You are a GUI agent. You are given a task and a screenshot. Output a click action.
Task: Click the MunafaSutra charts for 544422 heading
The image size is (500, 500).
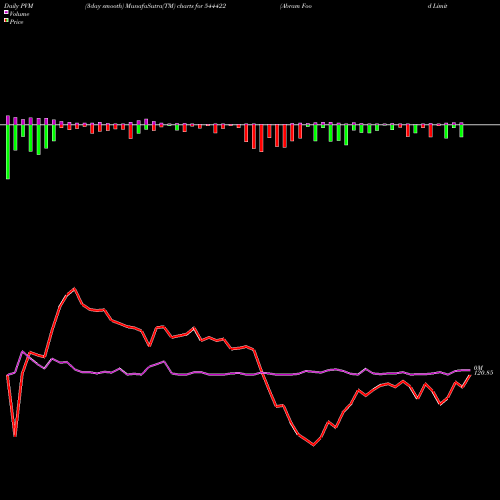tap(155, 6)
